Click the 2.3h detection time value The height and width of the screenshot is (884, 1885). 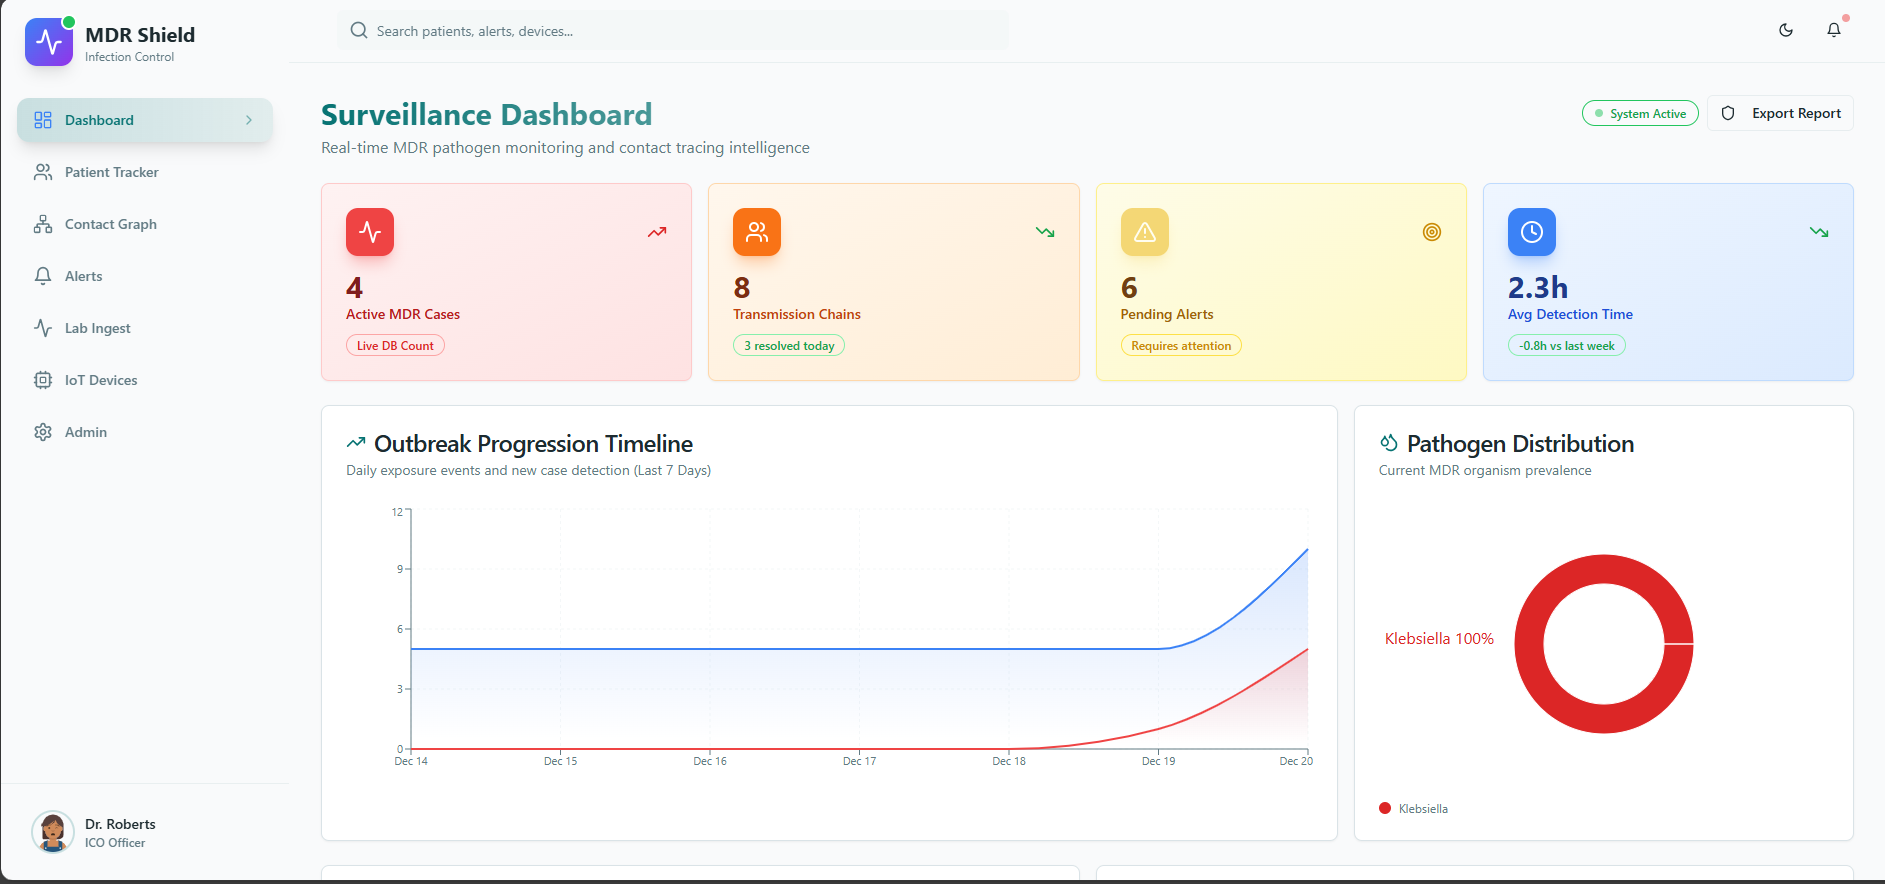point(1538,288)
